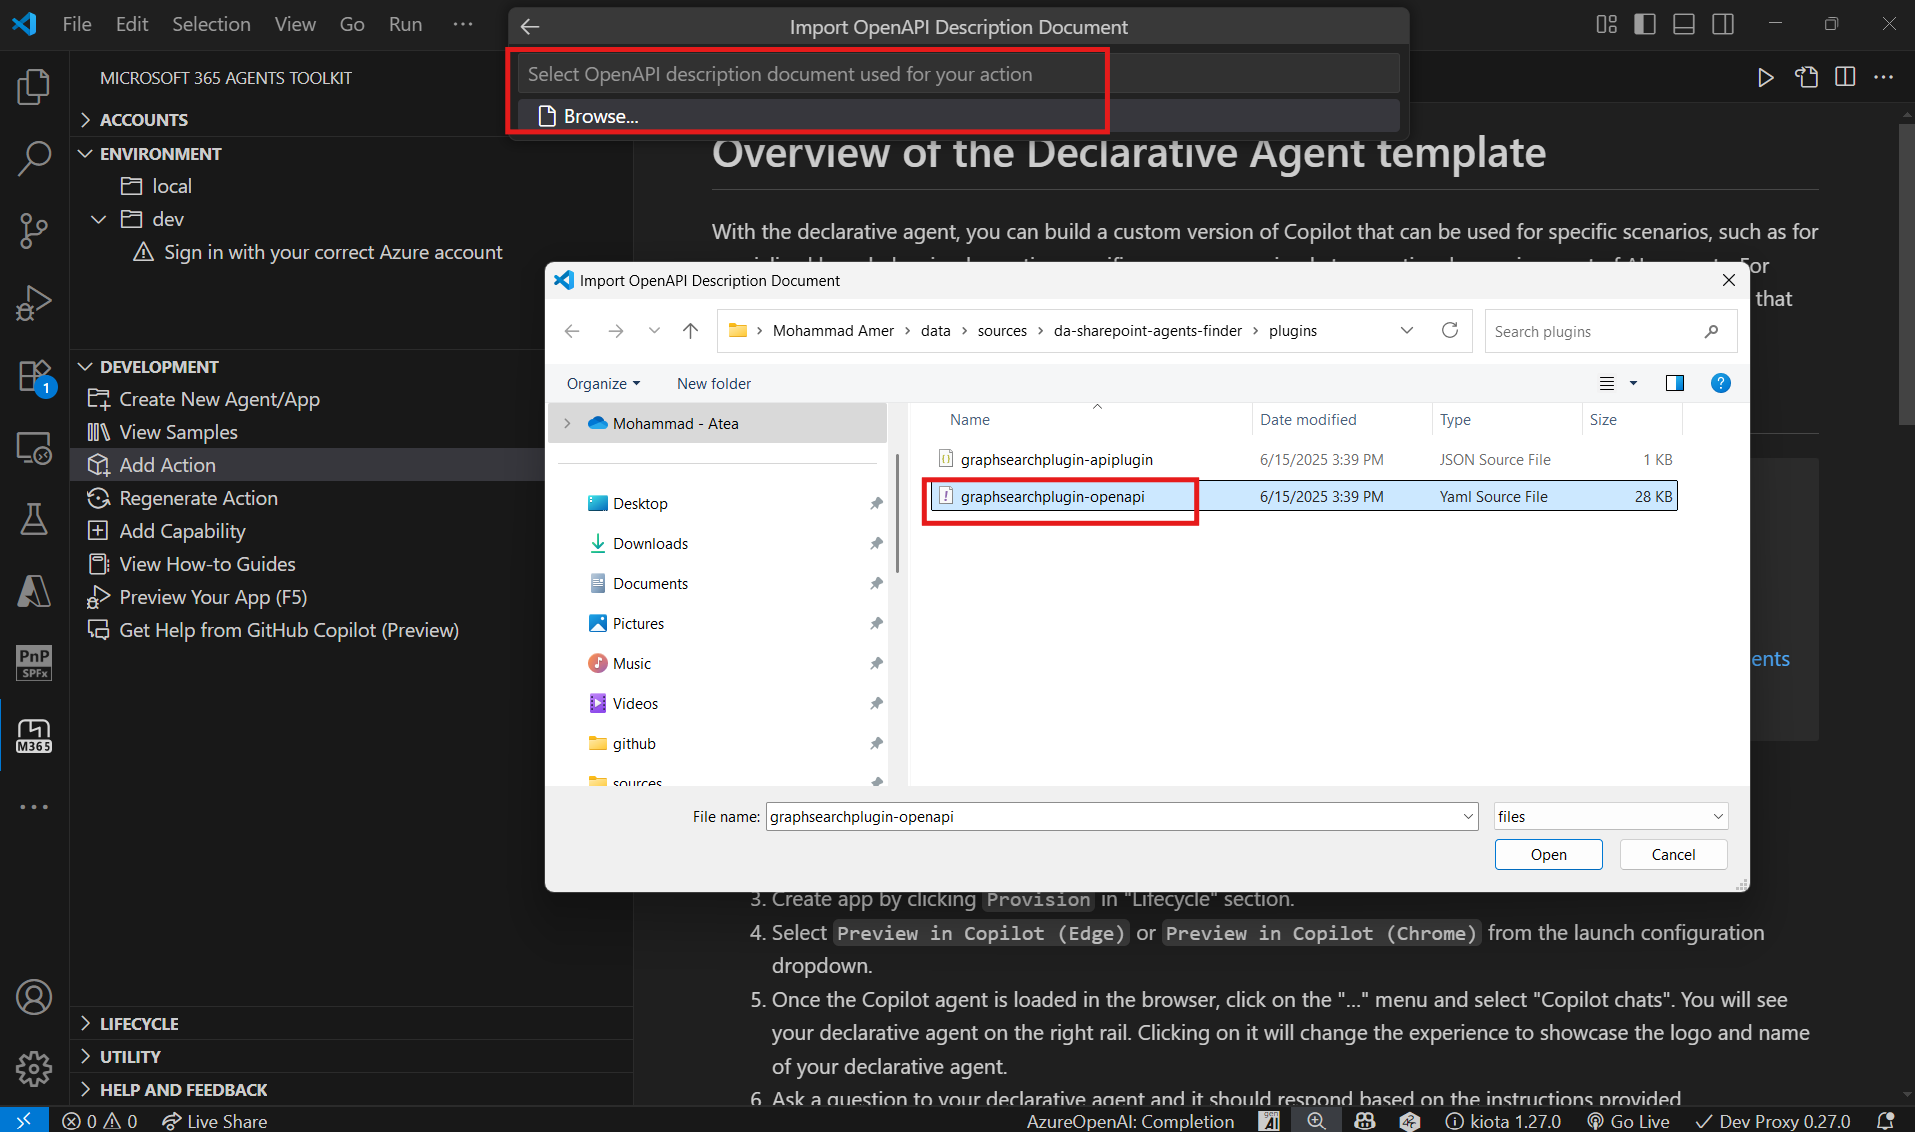
Task: Open Run and Debug view
Action: point(34,302)
